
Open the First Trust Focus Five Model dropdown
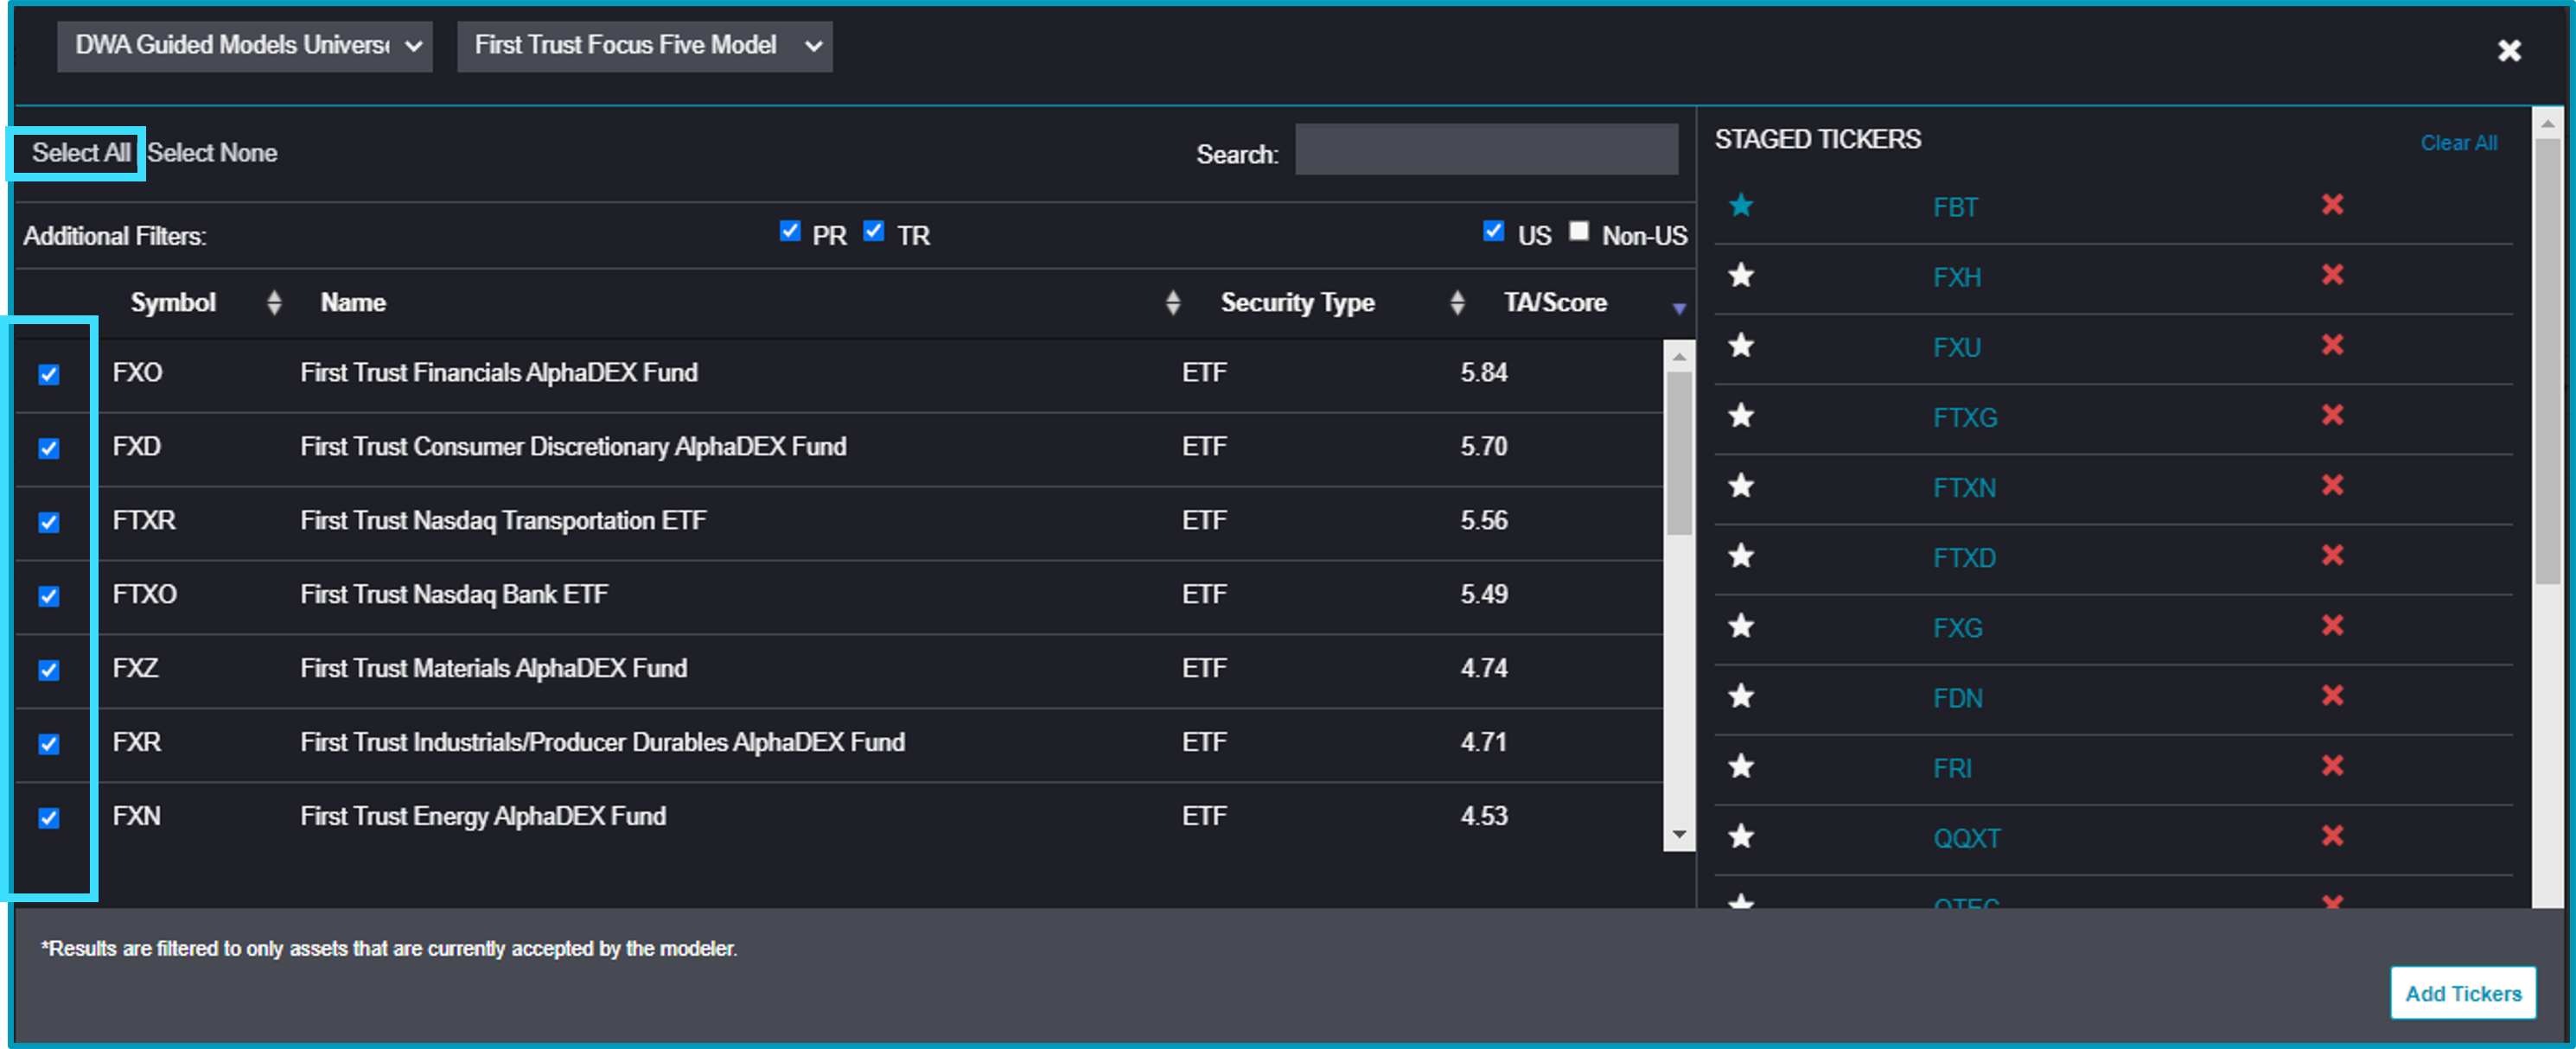645,46
